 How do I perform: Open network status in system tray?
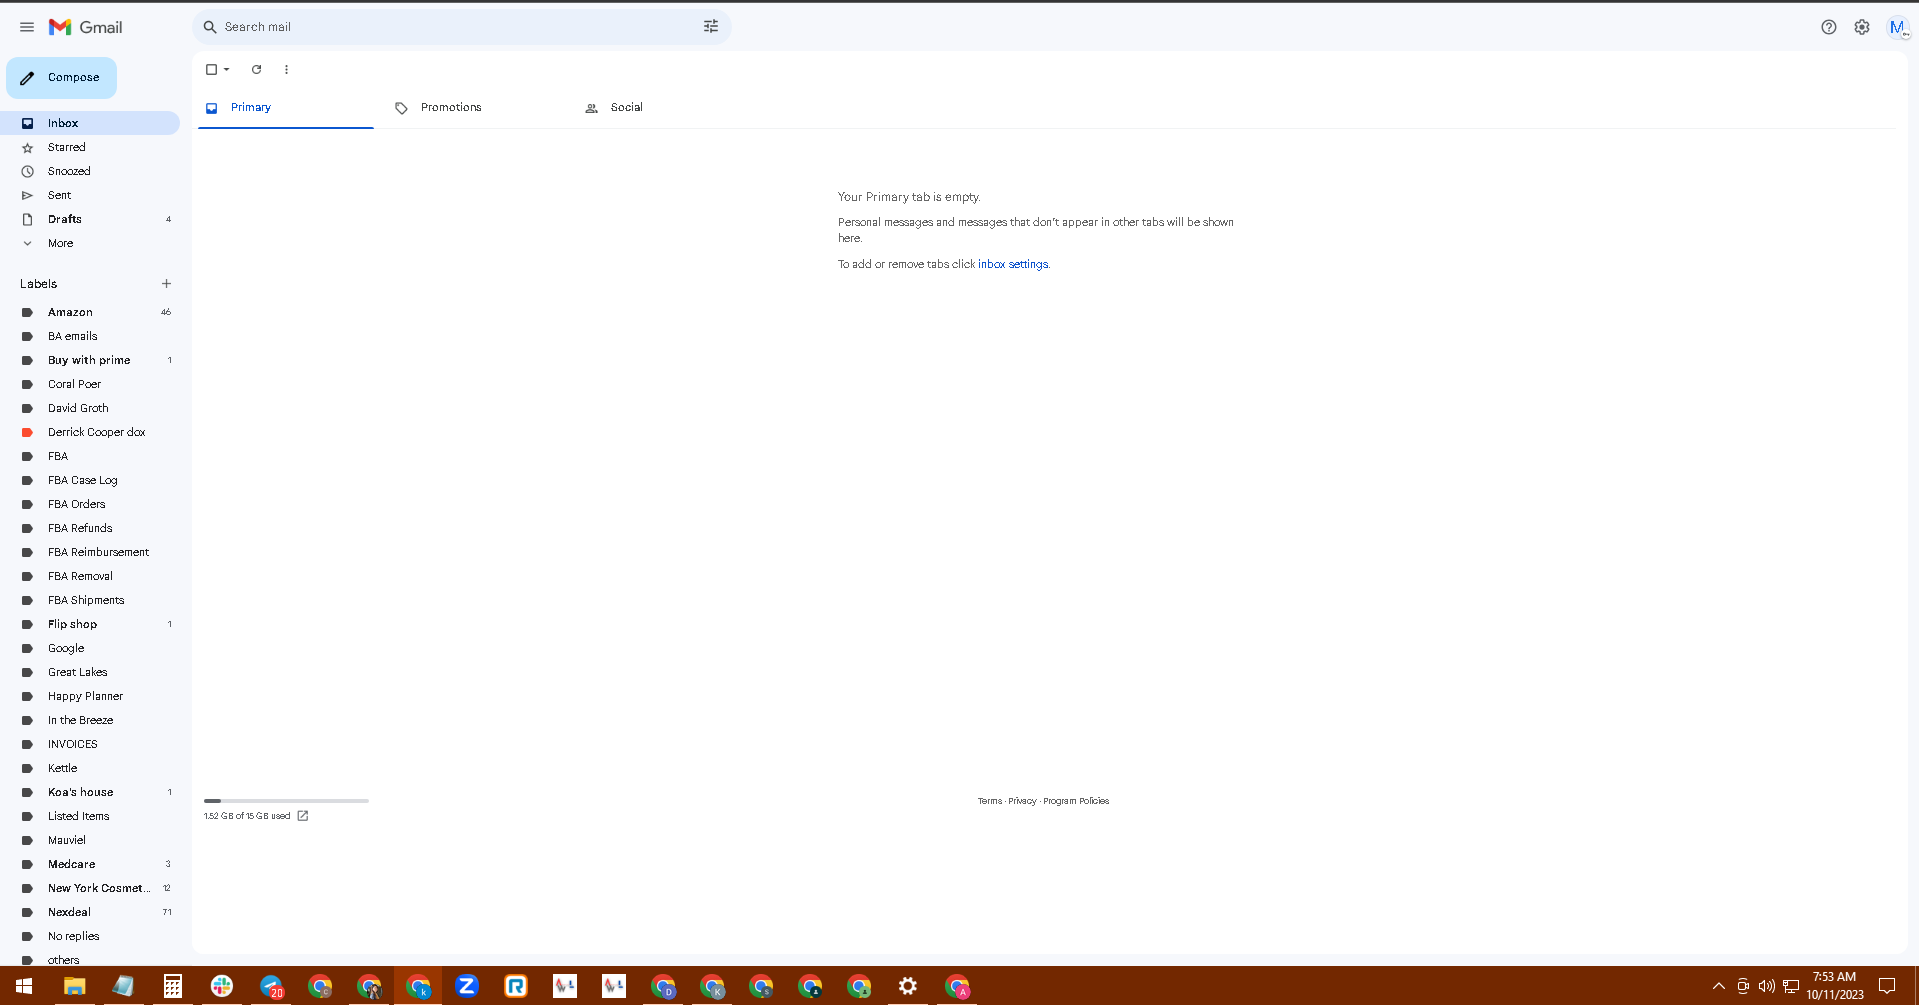click(x=1791, y=986)
